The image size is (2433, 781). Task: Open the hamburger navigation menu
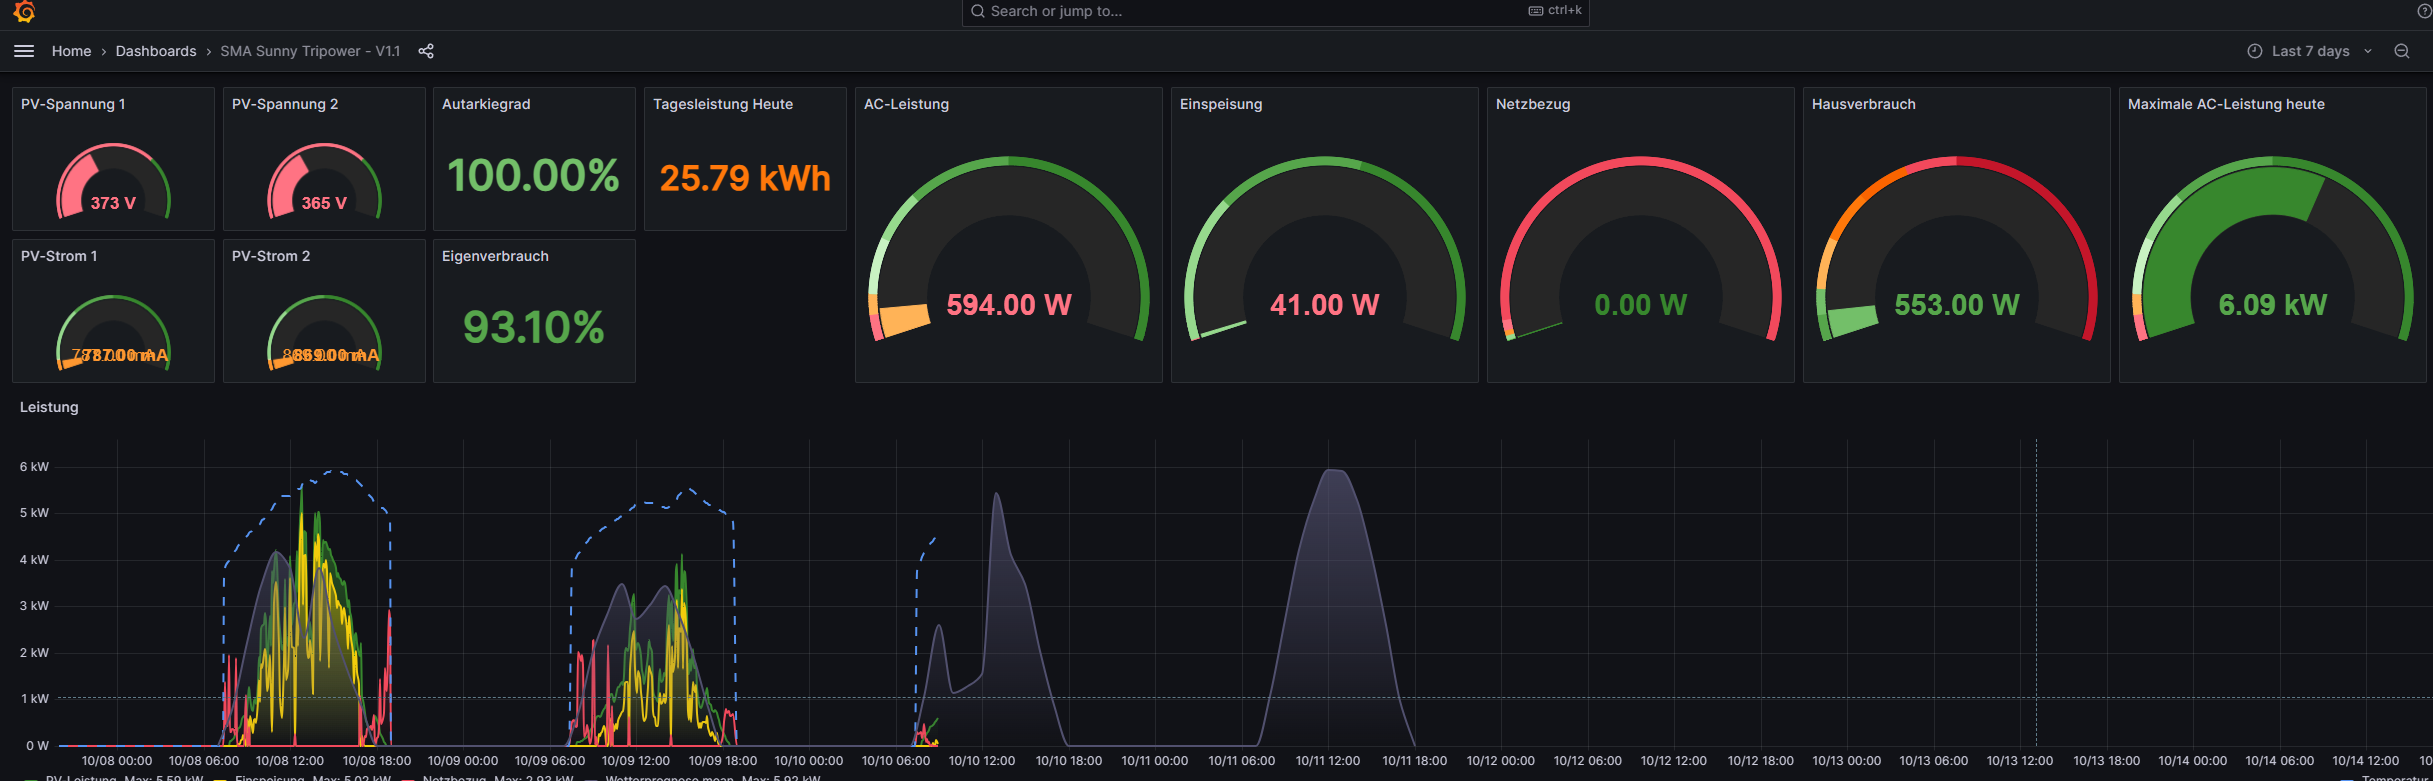pos(24,51)
